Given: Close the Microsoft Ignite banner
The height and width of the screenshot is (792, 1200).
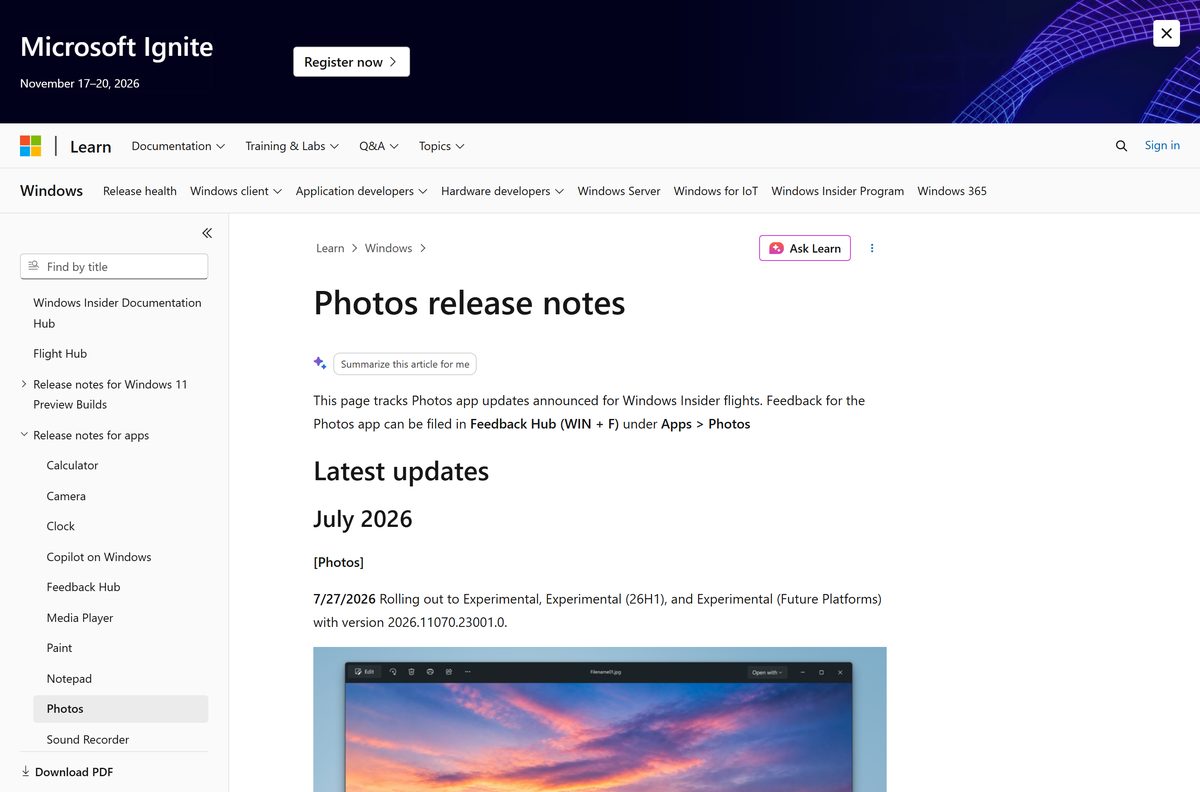Looking at the screenshot, I should [1166, 33].
